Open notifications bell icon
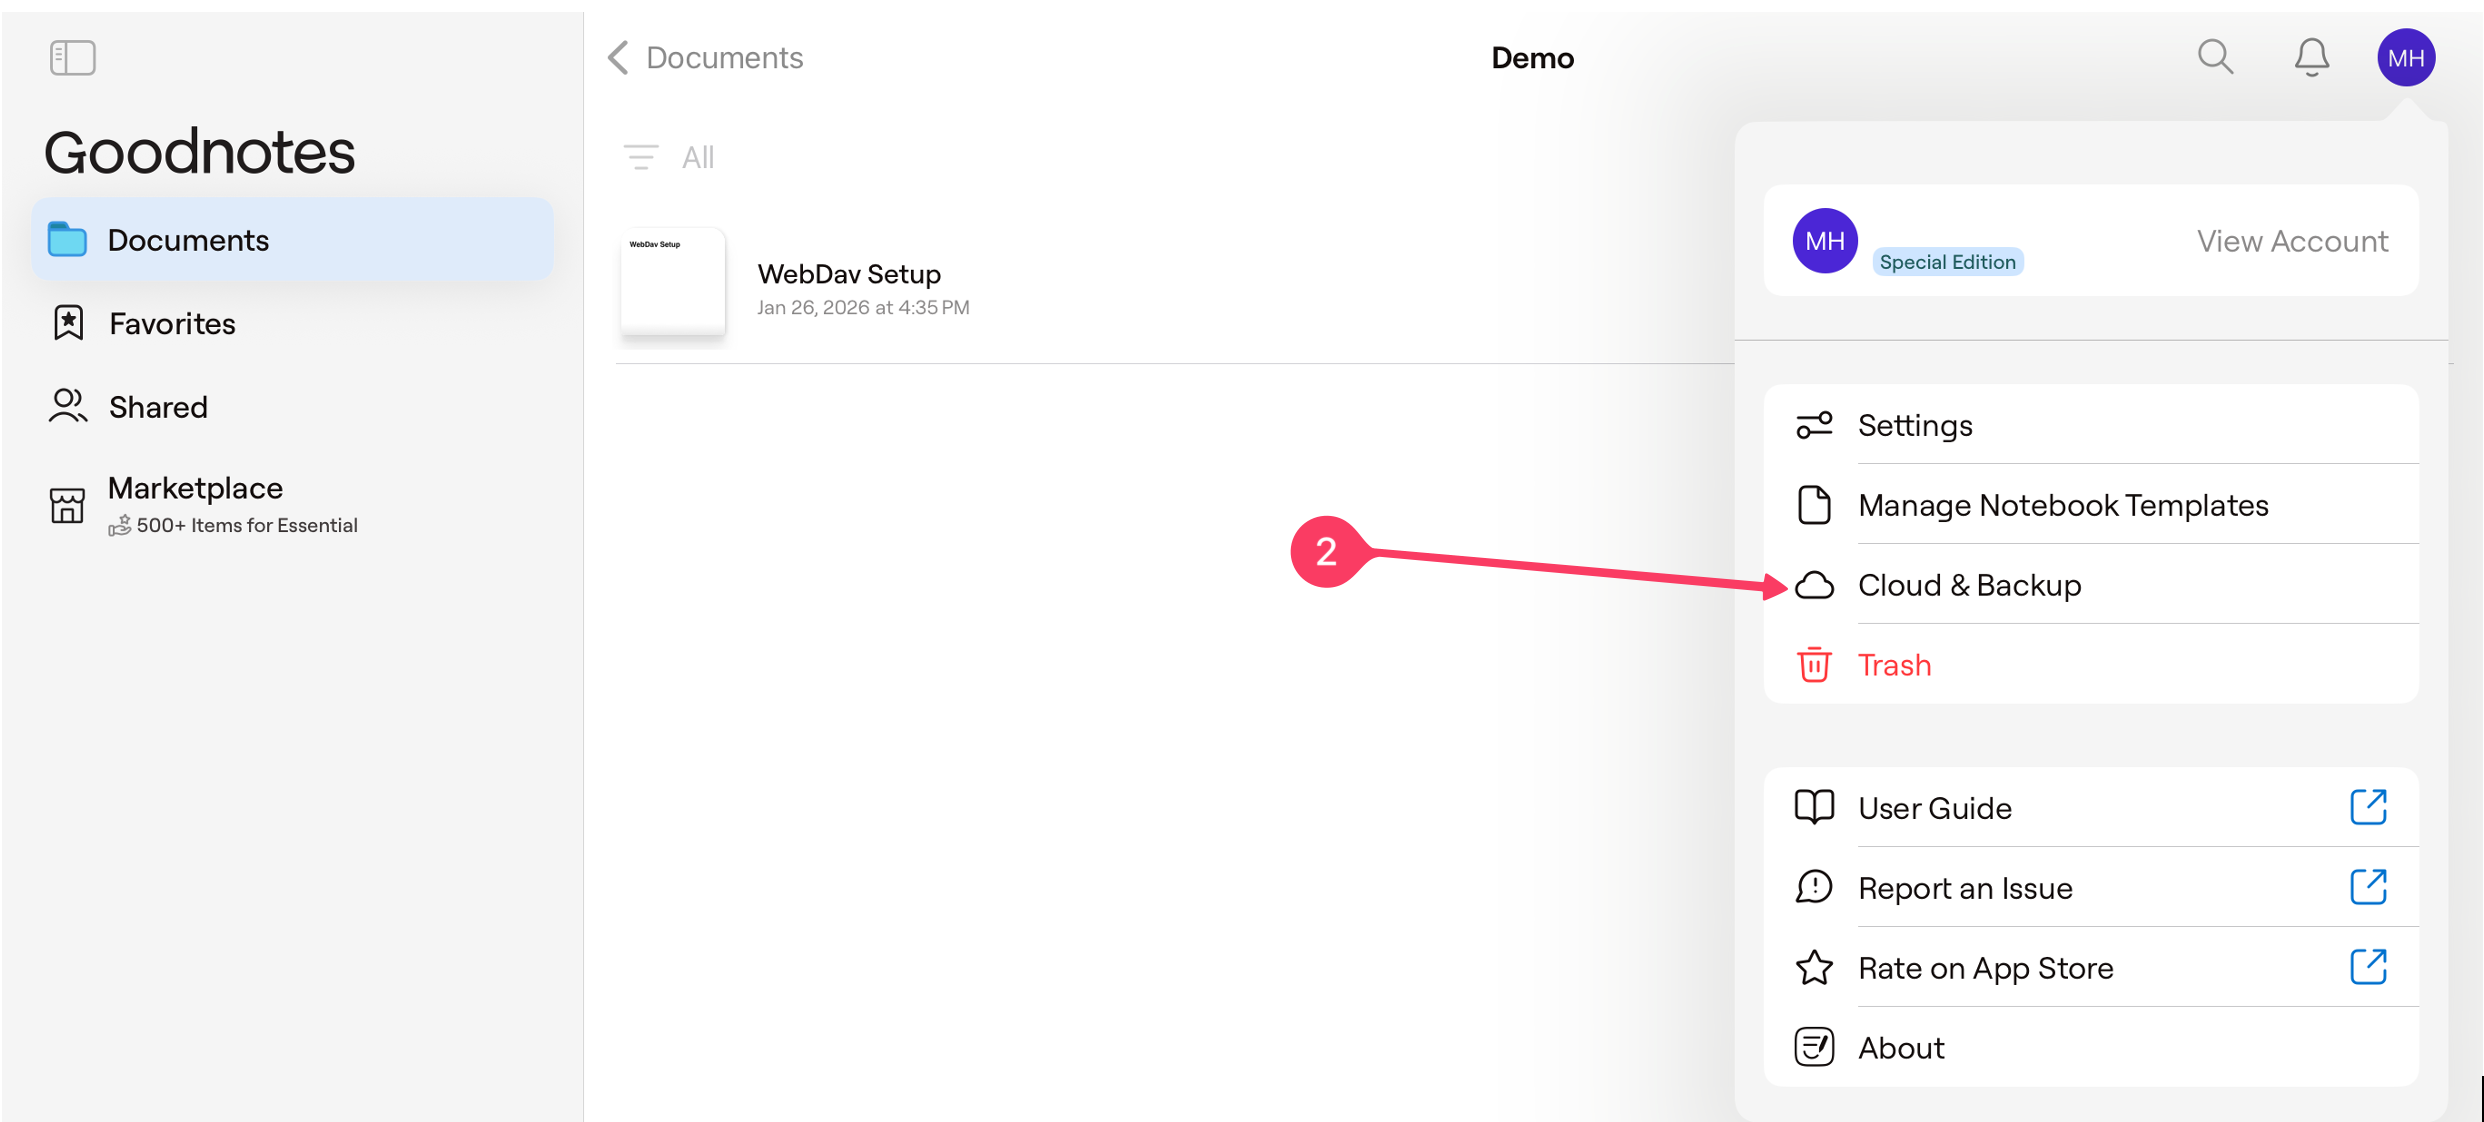Viewport: 2484px width, 1122px height. (2311, 57)
